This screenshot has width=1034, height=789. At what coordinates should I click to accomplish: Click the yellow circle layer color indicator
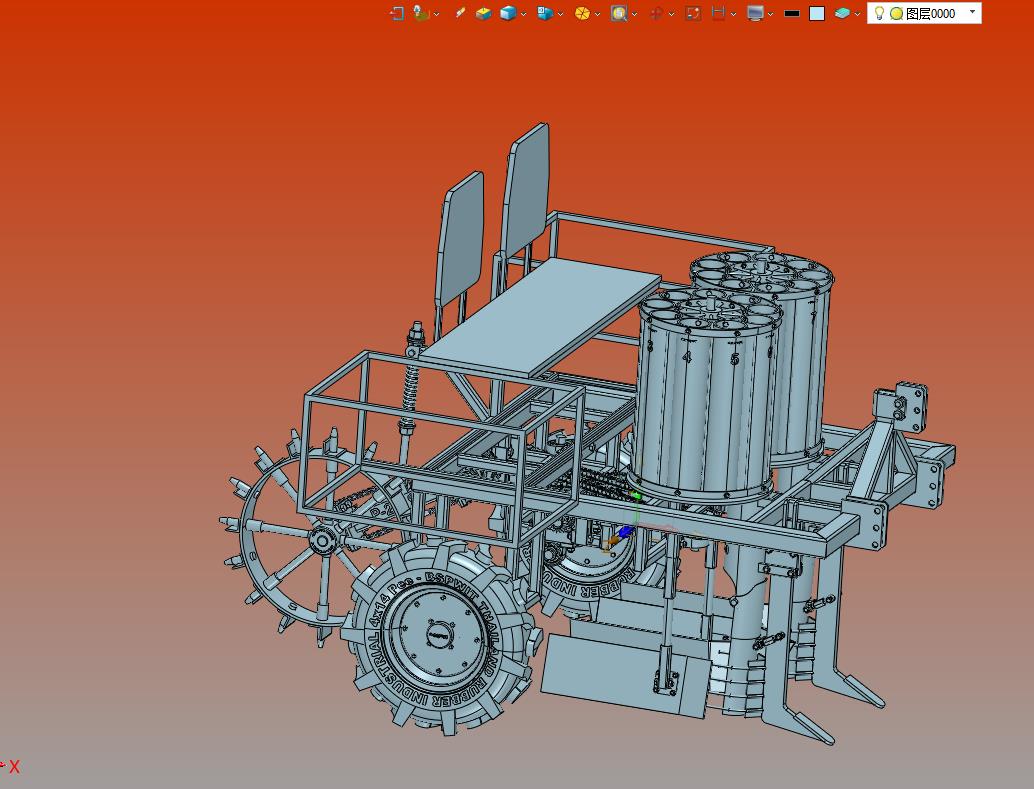pyautogui.click(x=896, y=13)
